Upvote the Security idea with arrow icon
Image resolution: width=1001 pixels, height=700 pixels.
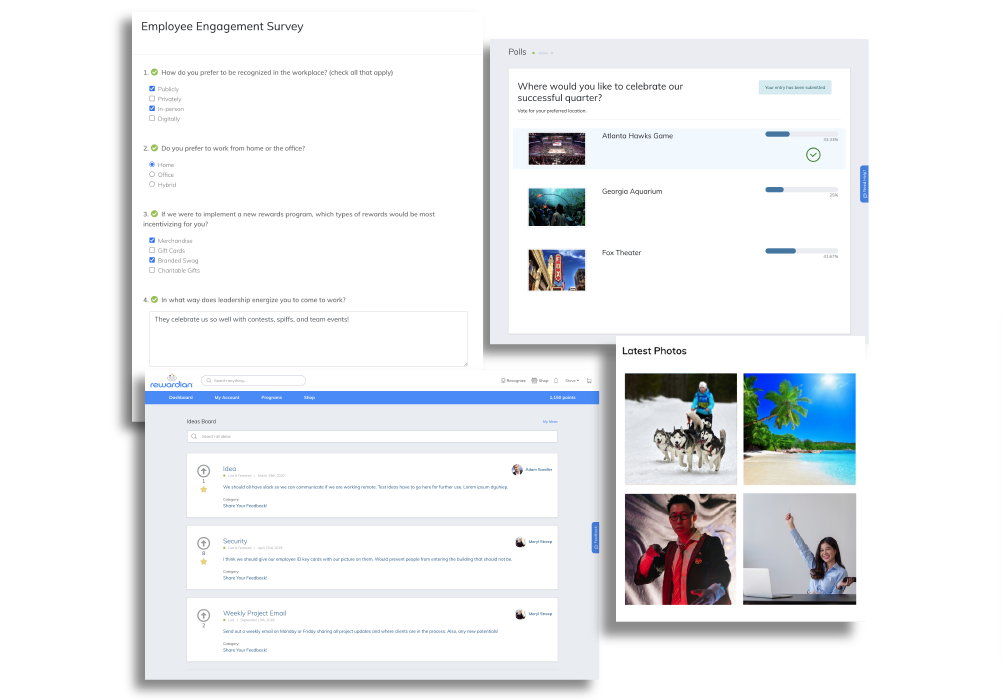(x=203, y=543)
